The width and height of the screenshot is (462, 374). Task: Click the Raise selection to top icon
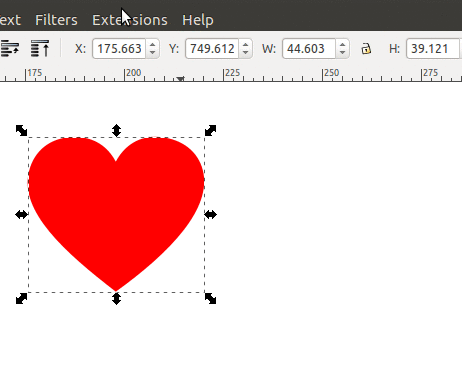[40, 49]
